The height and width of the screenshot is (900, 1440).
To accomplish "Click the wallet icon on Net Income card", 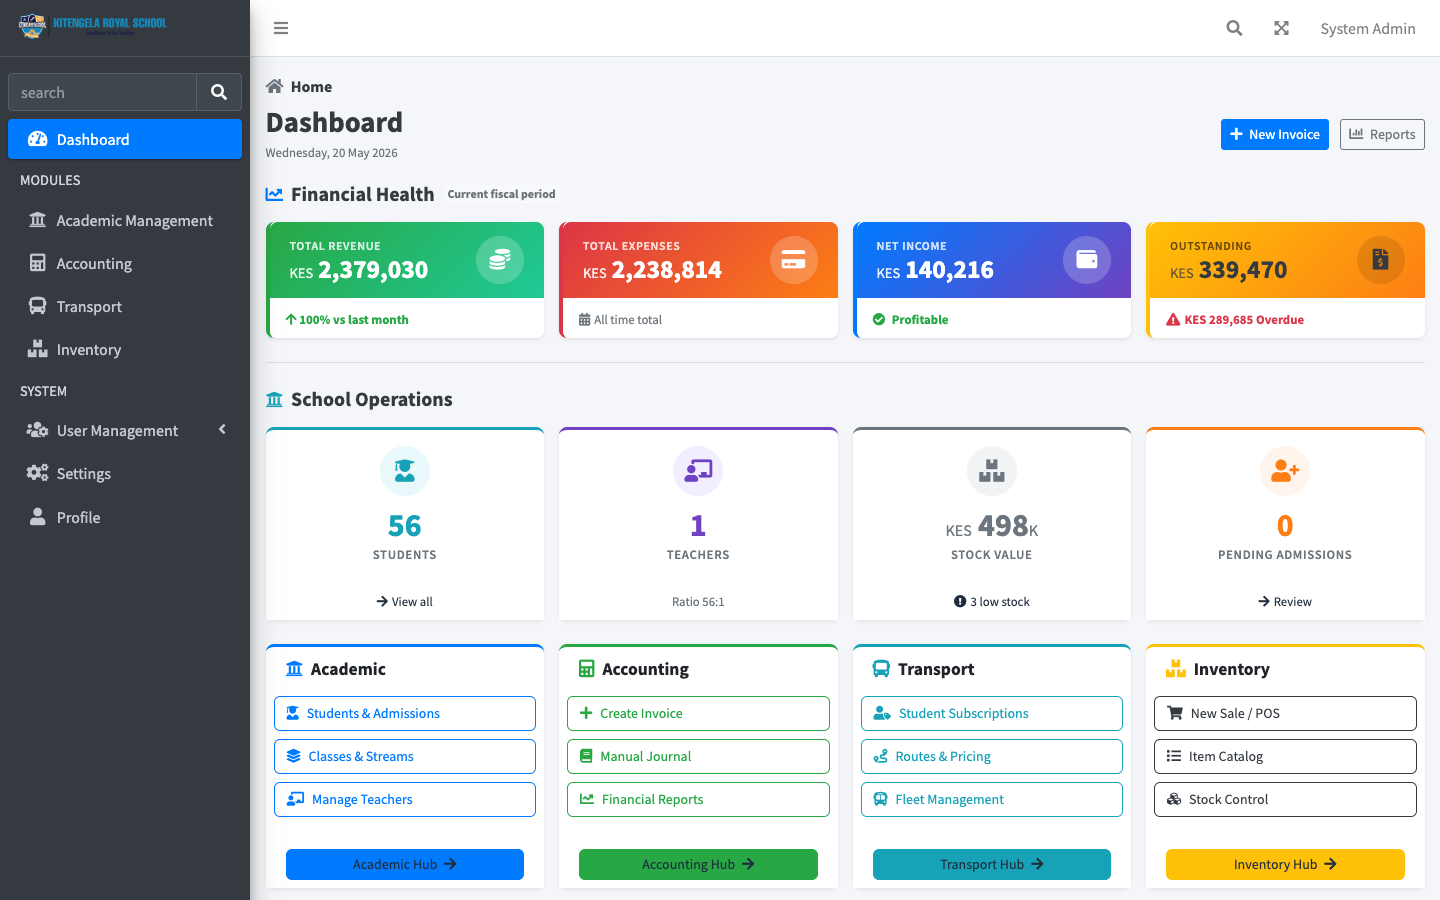I will point(1087,260).
